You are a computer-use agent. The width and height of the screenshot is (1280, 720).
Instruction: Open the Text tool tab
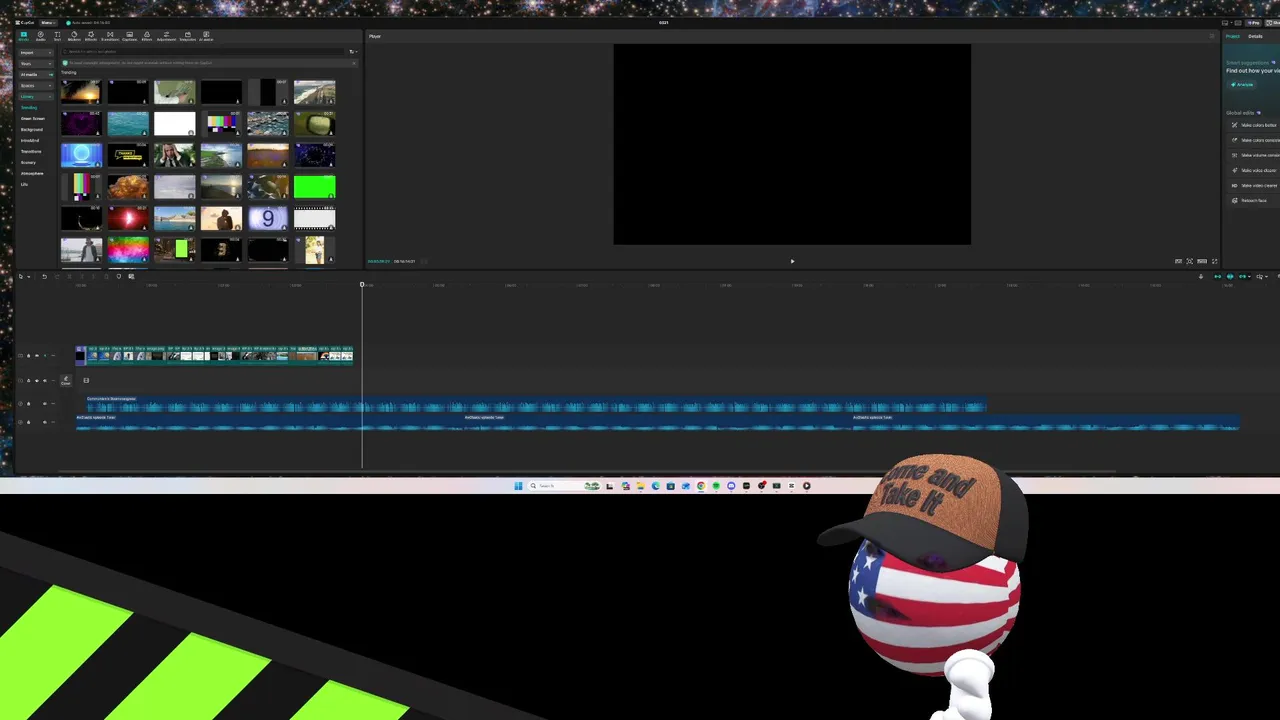click(57, 36)
